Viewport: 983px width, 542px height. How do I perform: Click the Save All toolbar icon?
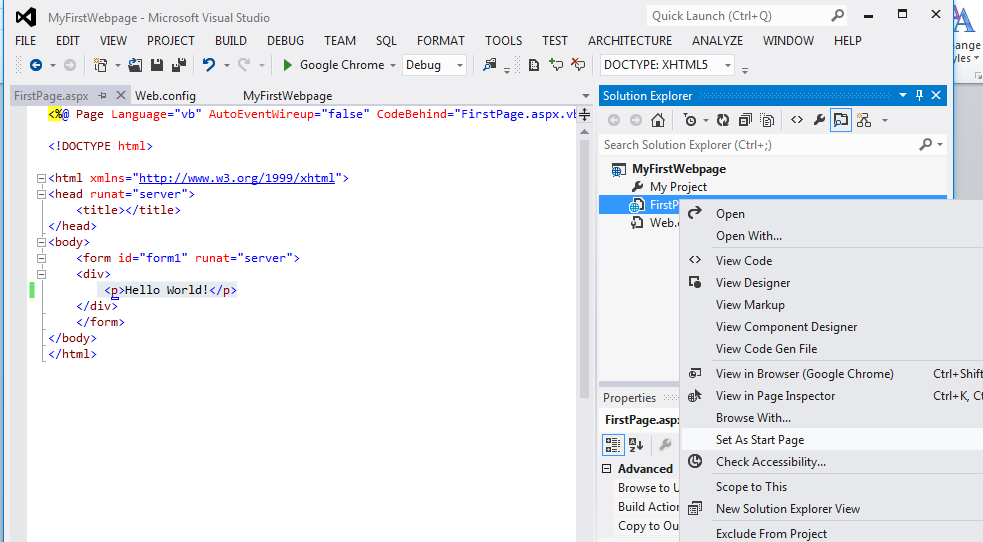pos(179,65)
